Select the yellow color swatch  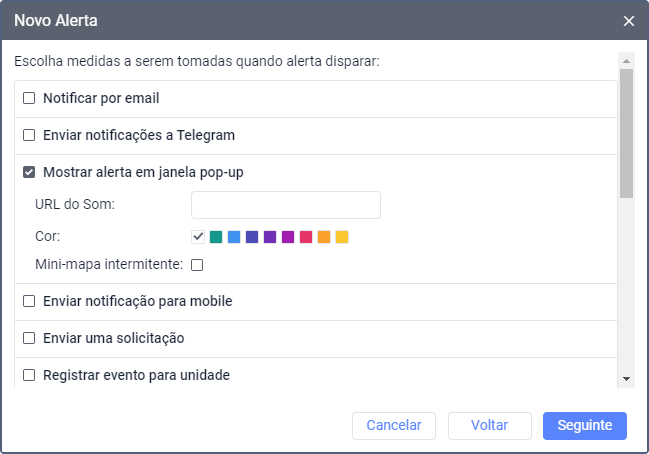342,237
